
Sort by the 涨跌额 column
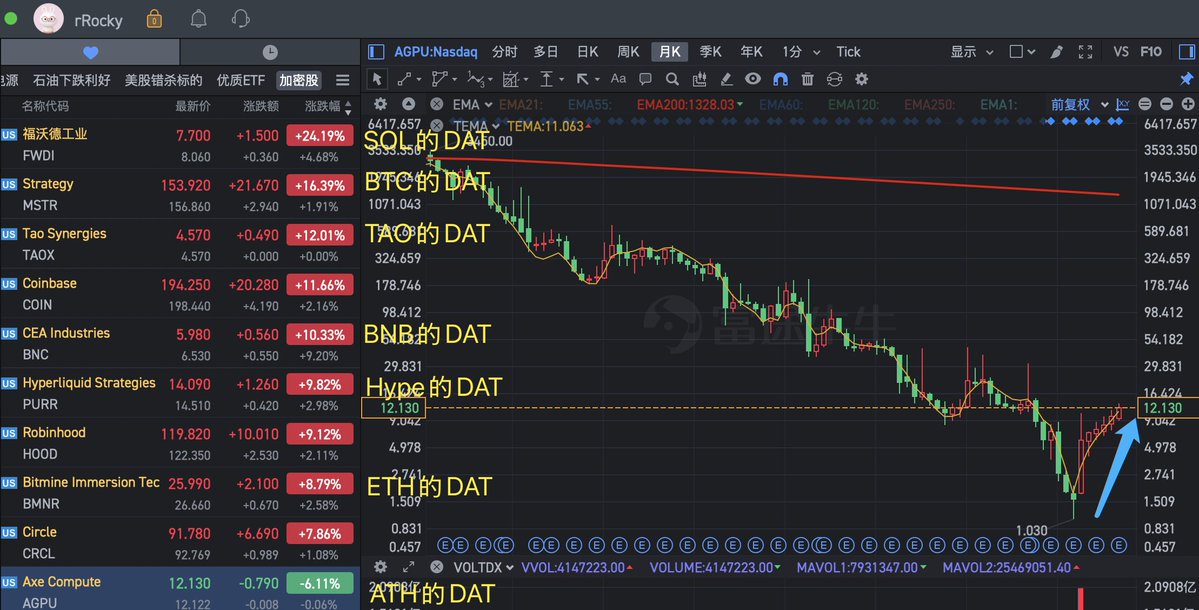(x=261, y=105)
